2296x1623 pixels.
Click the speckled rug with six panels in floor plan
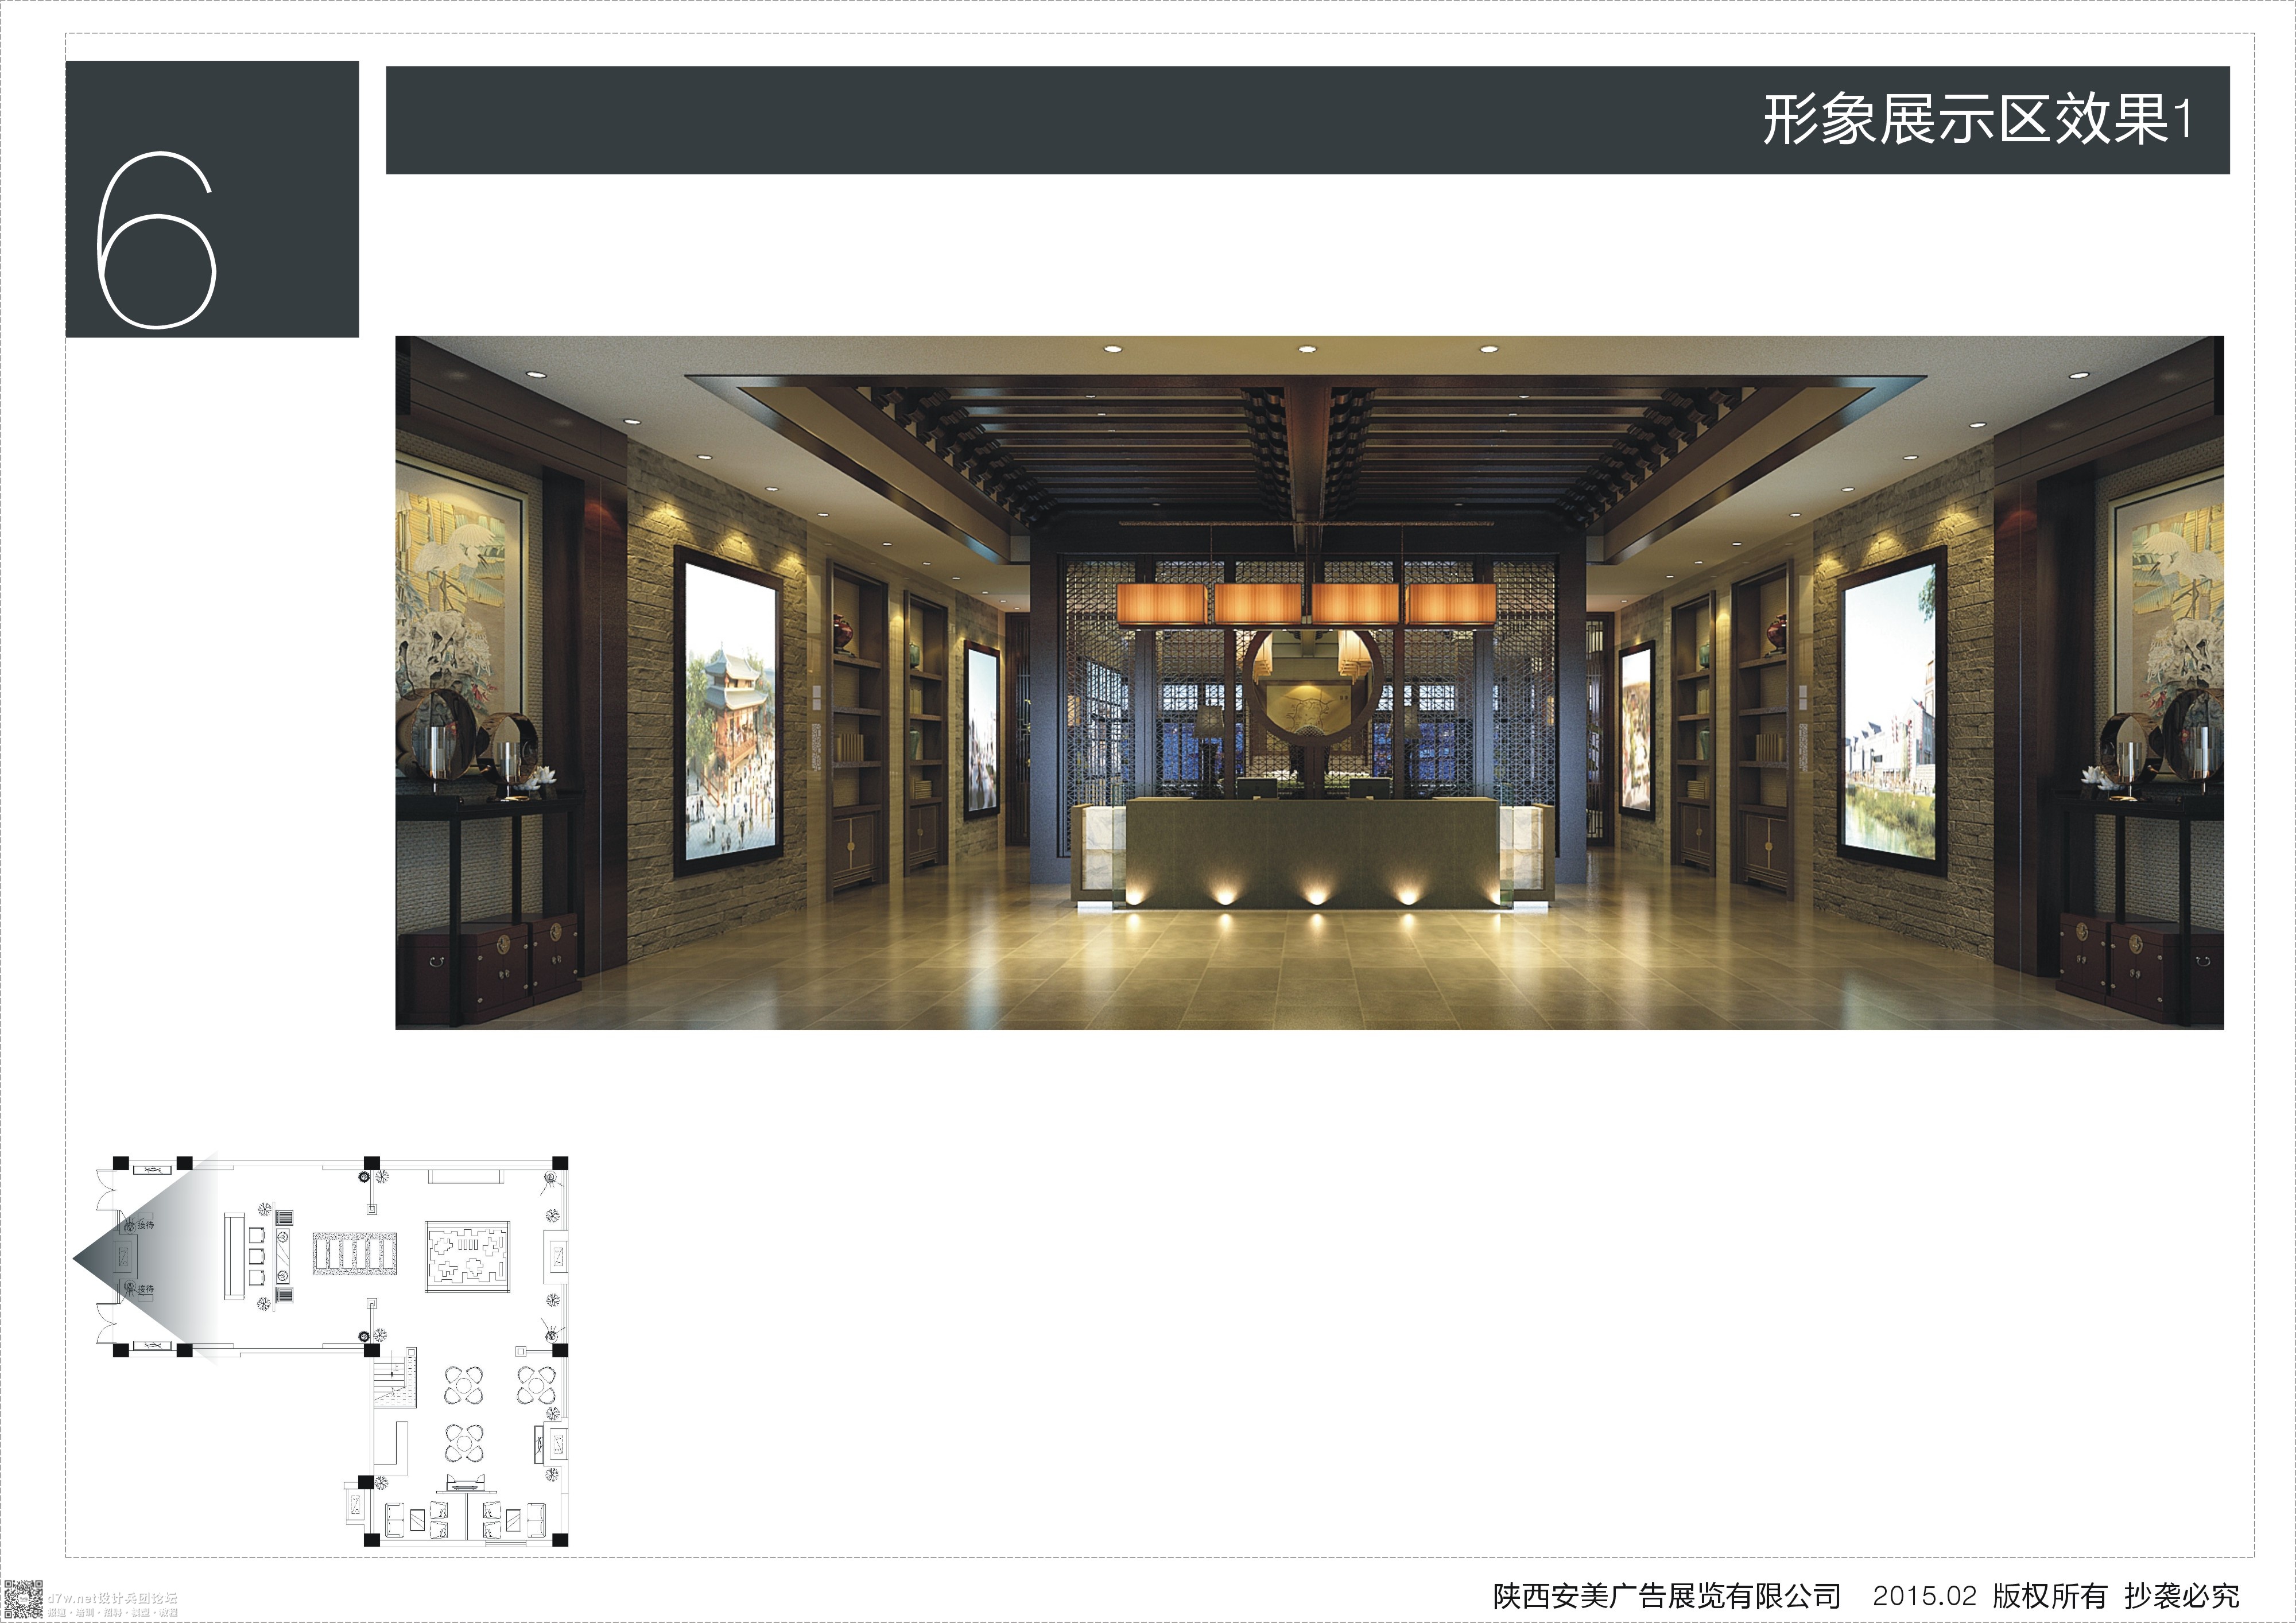pos(355,1254)
